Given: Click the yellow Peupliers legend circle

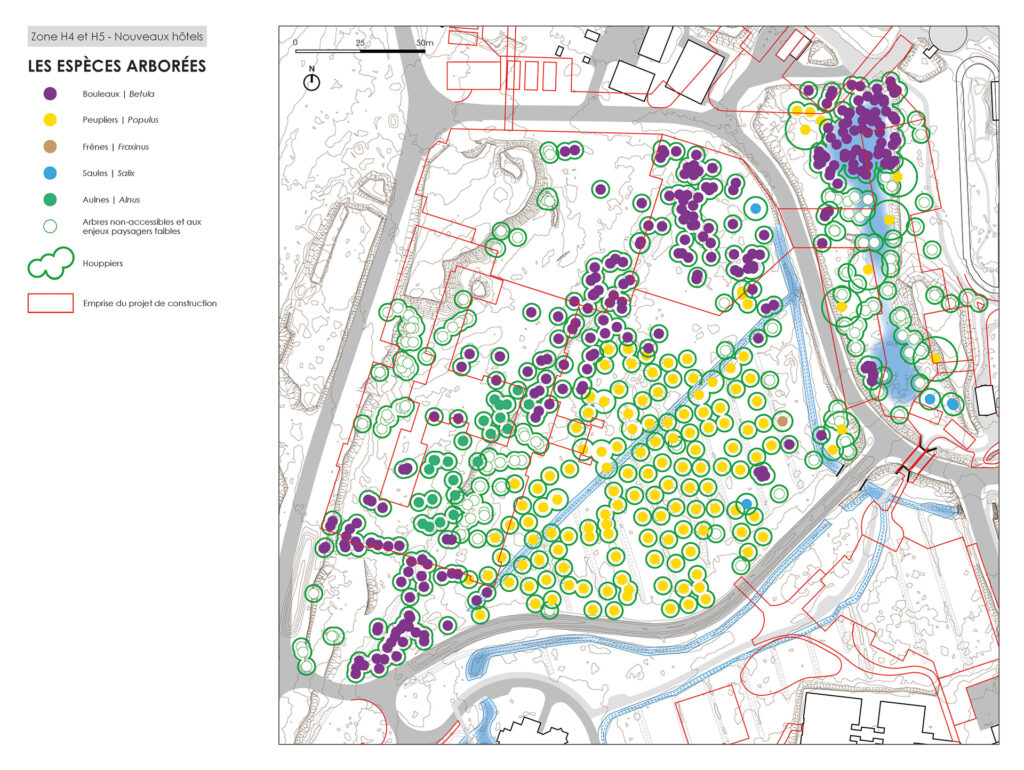Looking at the screenshot, I should coord(50,120).
